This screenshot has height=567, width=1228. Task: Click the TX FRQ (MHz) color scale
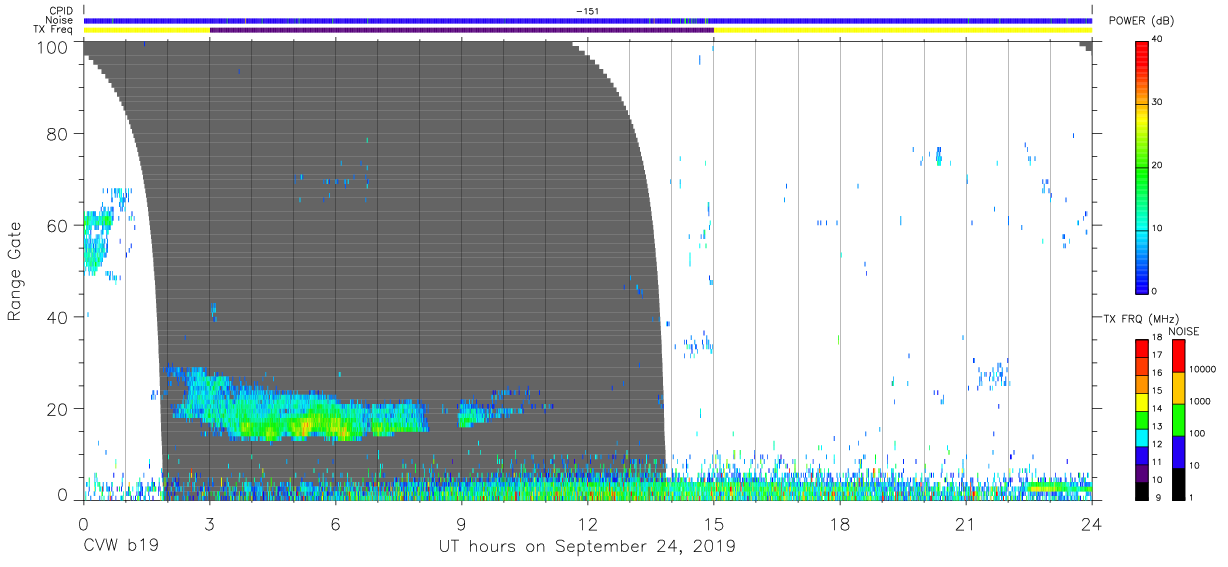tap(1142, 420)
